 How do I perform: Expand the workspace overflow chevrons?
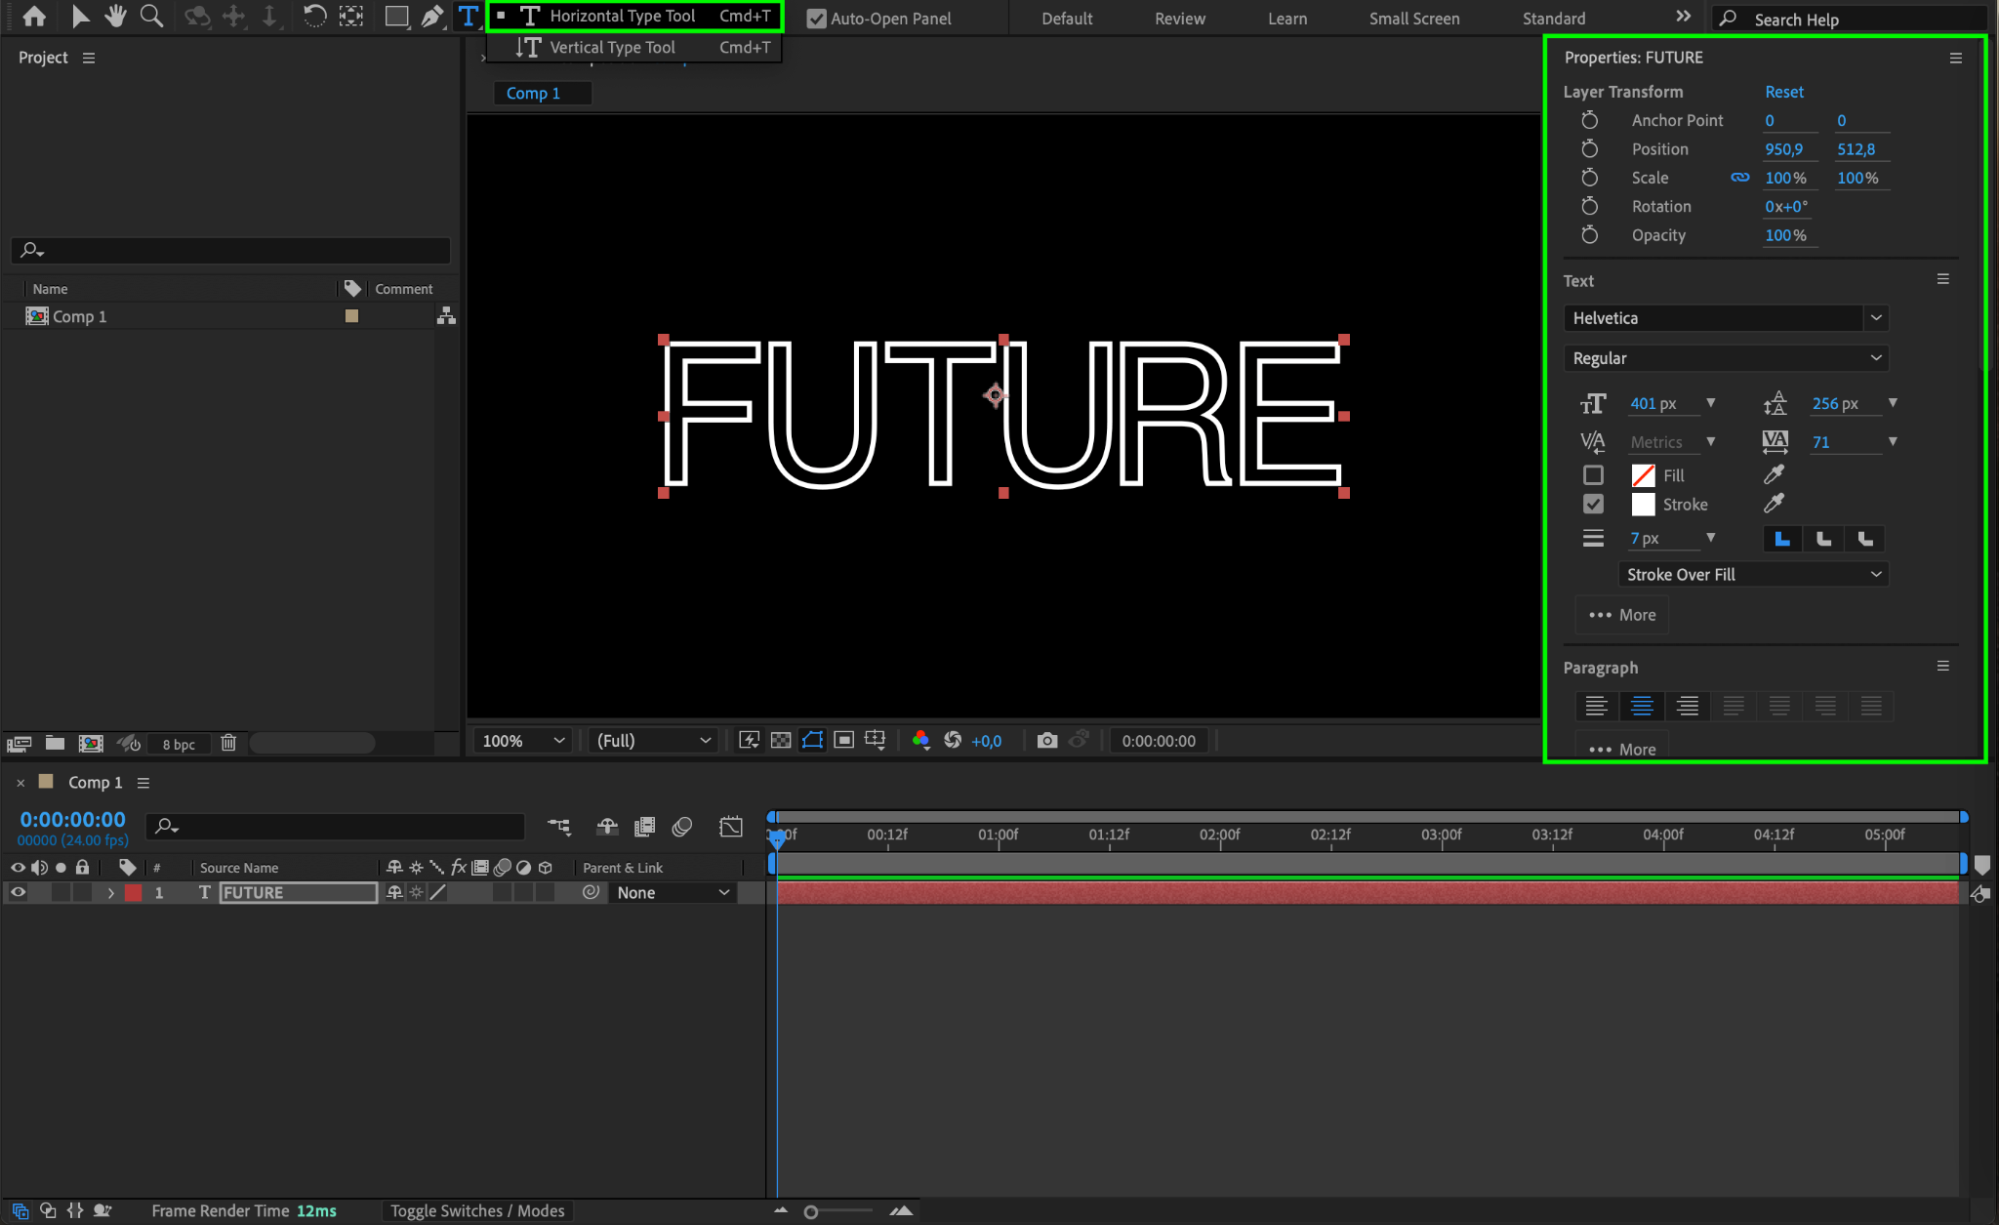click(x=1683, y=17)
